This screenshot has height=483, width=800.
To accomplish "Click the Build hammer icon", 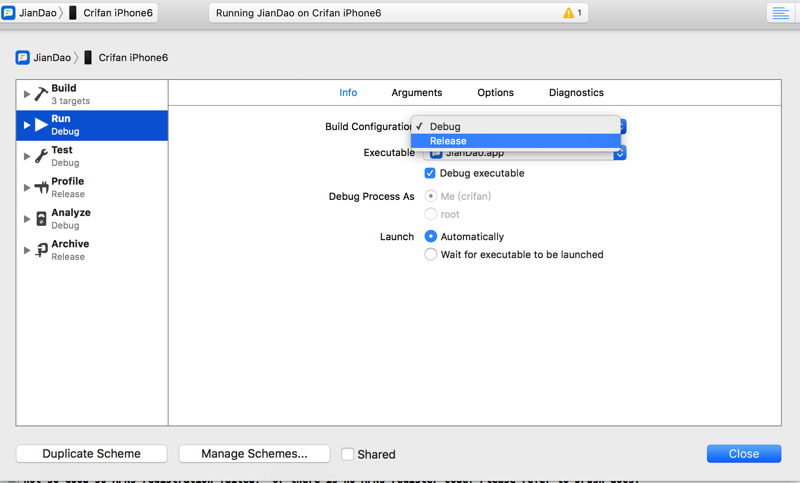I will point(41,94).
